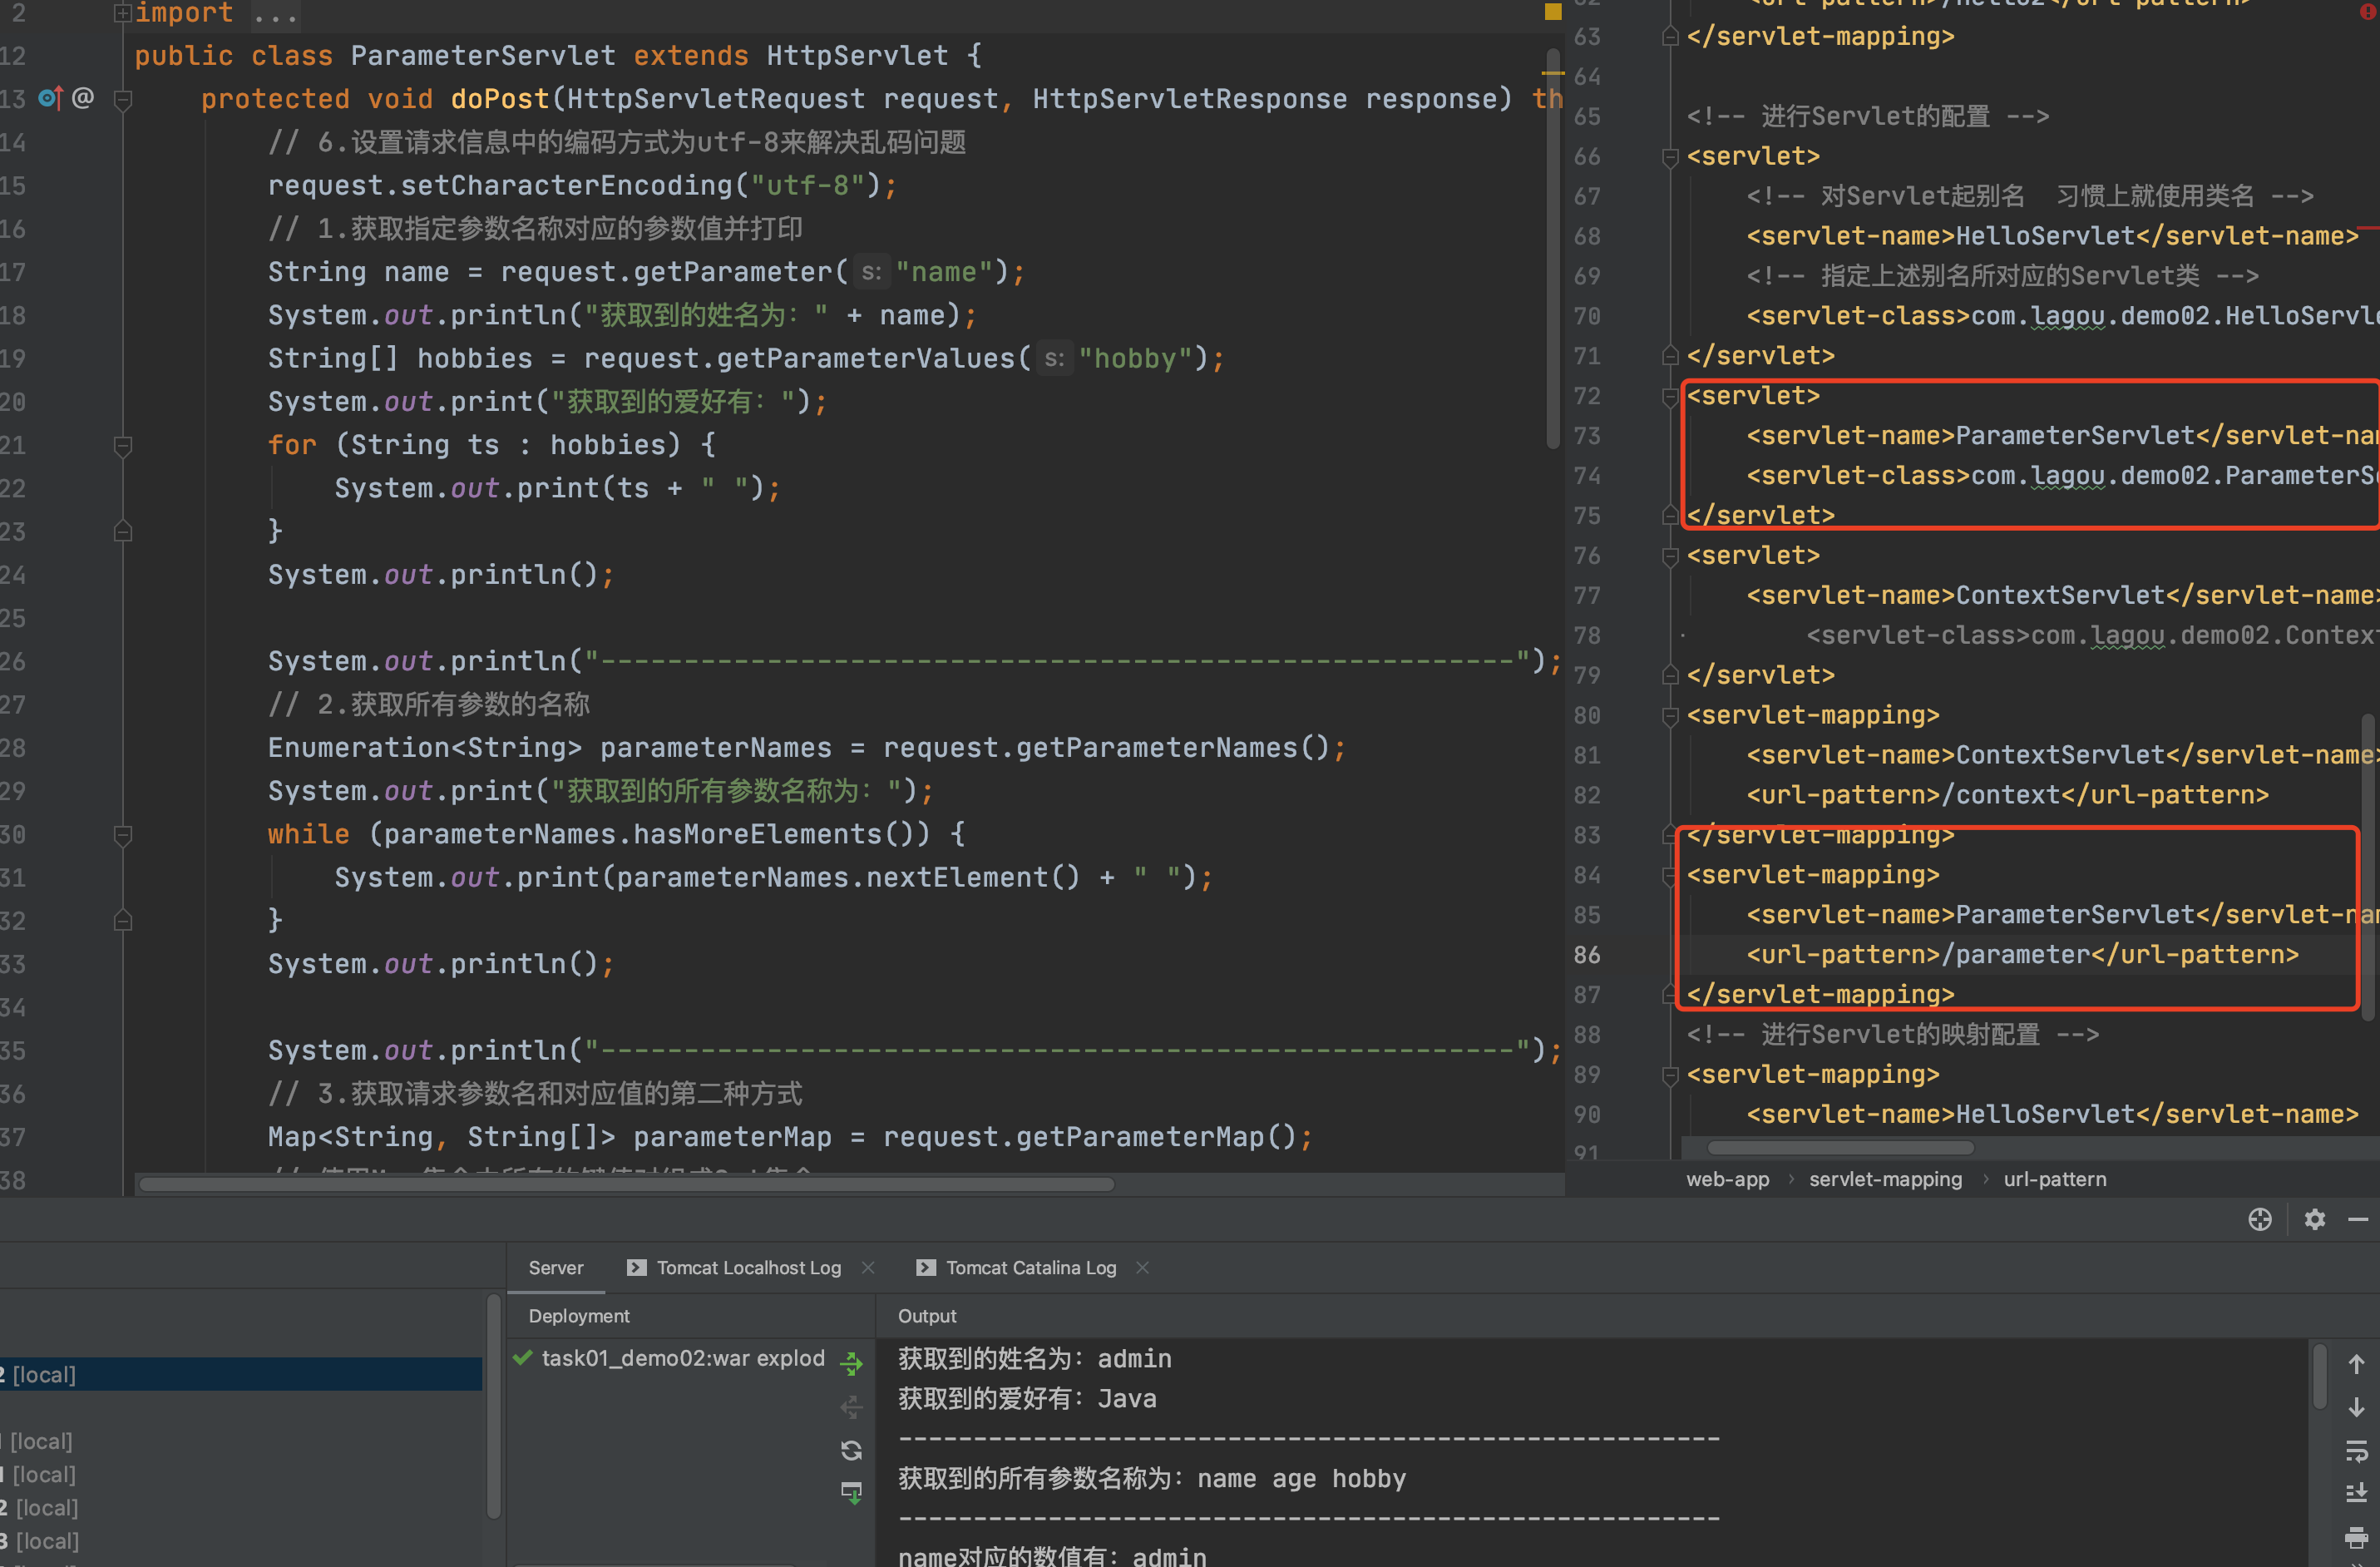This screenshot has width=2380, height=1567.
Task: Click the servlet-mapping breadcrumb
Action: (1885, 1179)
